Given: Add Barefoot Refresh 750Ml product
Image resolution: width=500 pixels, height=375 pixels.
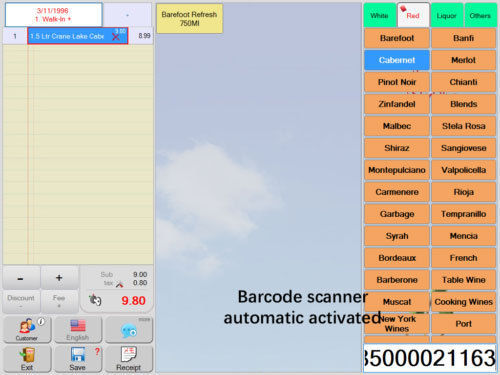Looking at the screenshot, I should [189, 19].
